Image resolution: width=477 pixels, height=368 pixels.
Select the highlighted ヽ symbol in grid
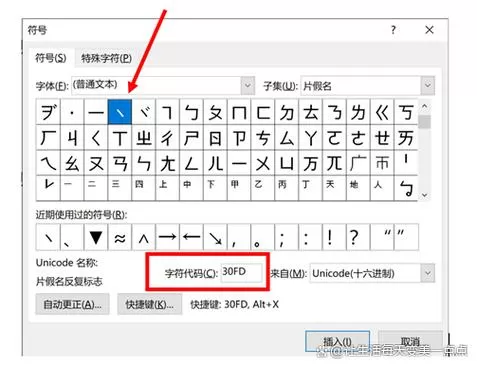coord(120,112)
